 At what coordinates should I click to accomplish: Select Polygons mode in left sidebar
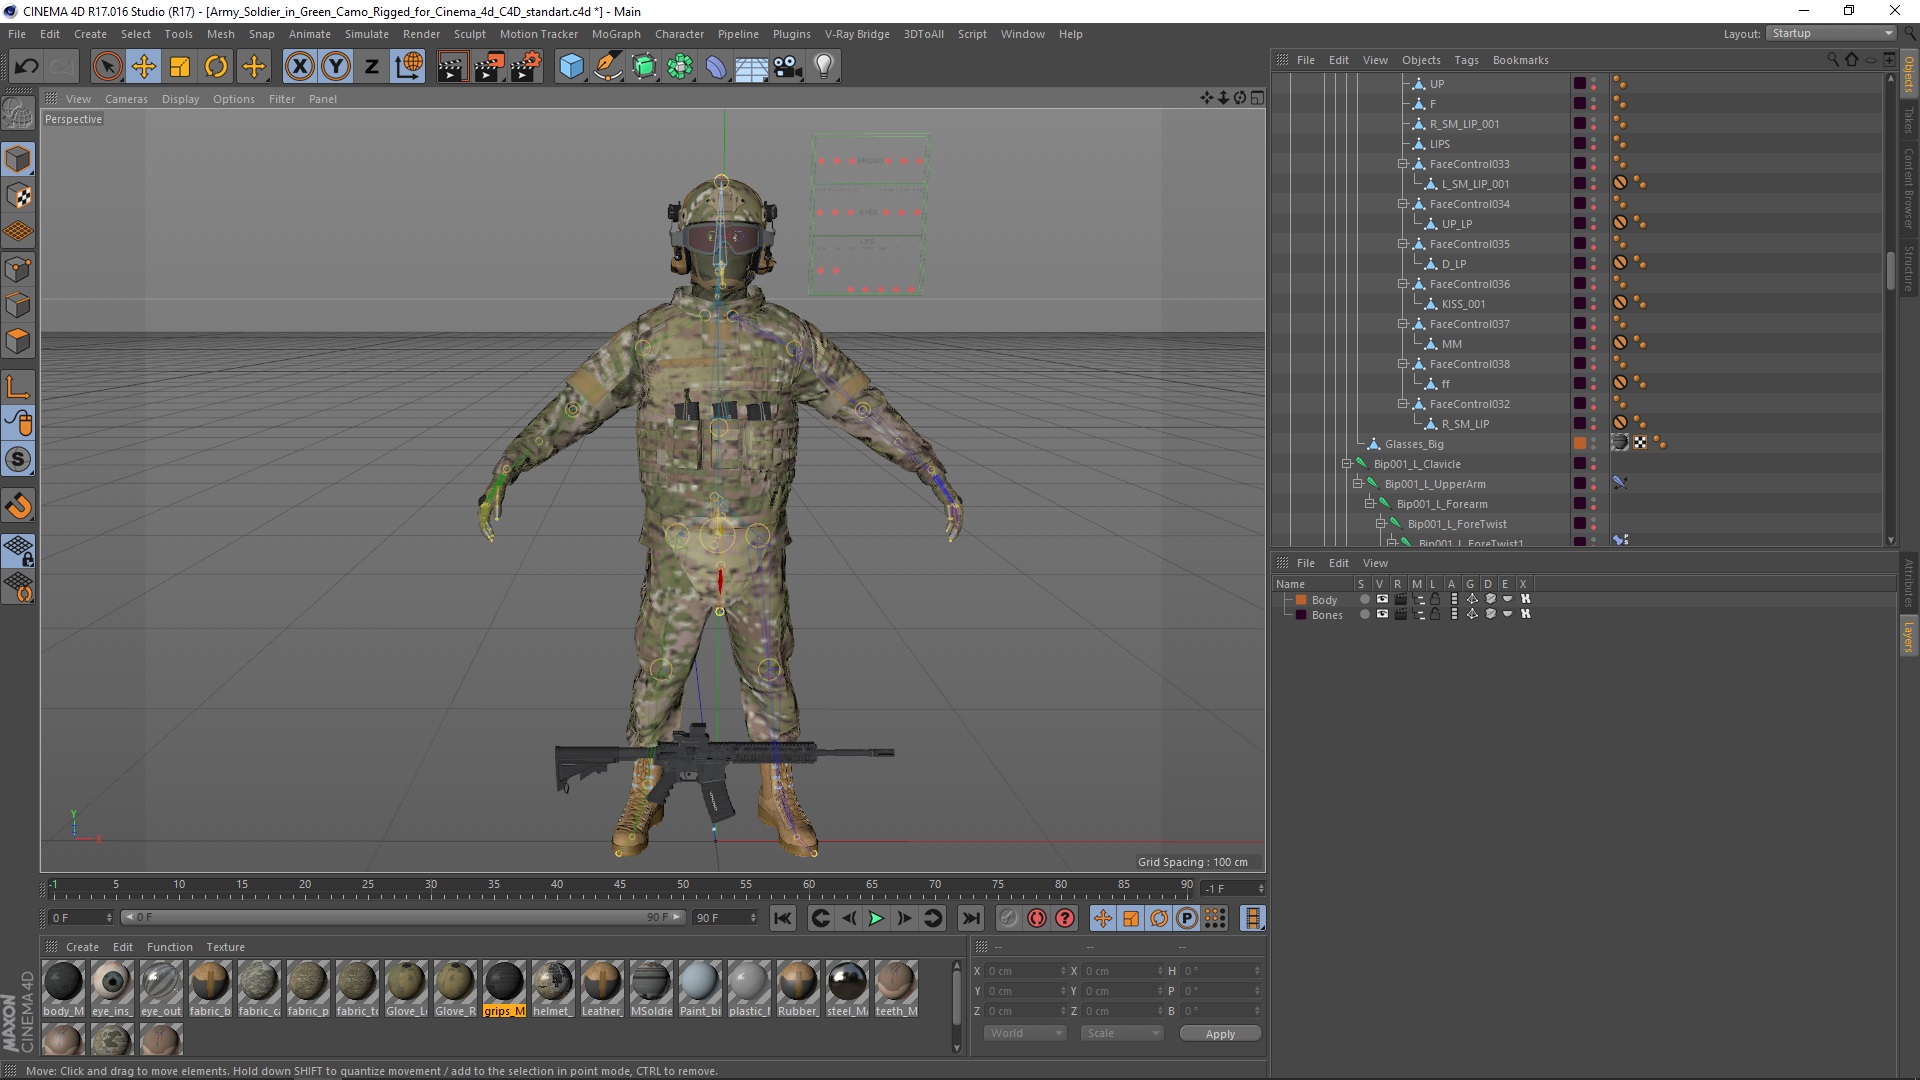pyautogui.click(x=18, y=341)
